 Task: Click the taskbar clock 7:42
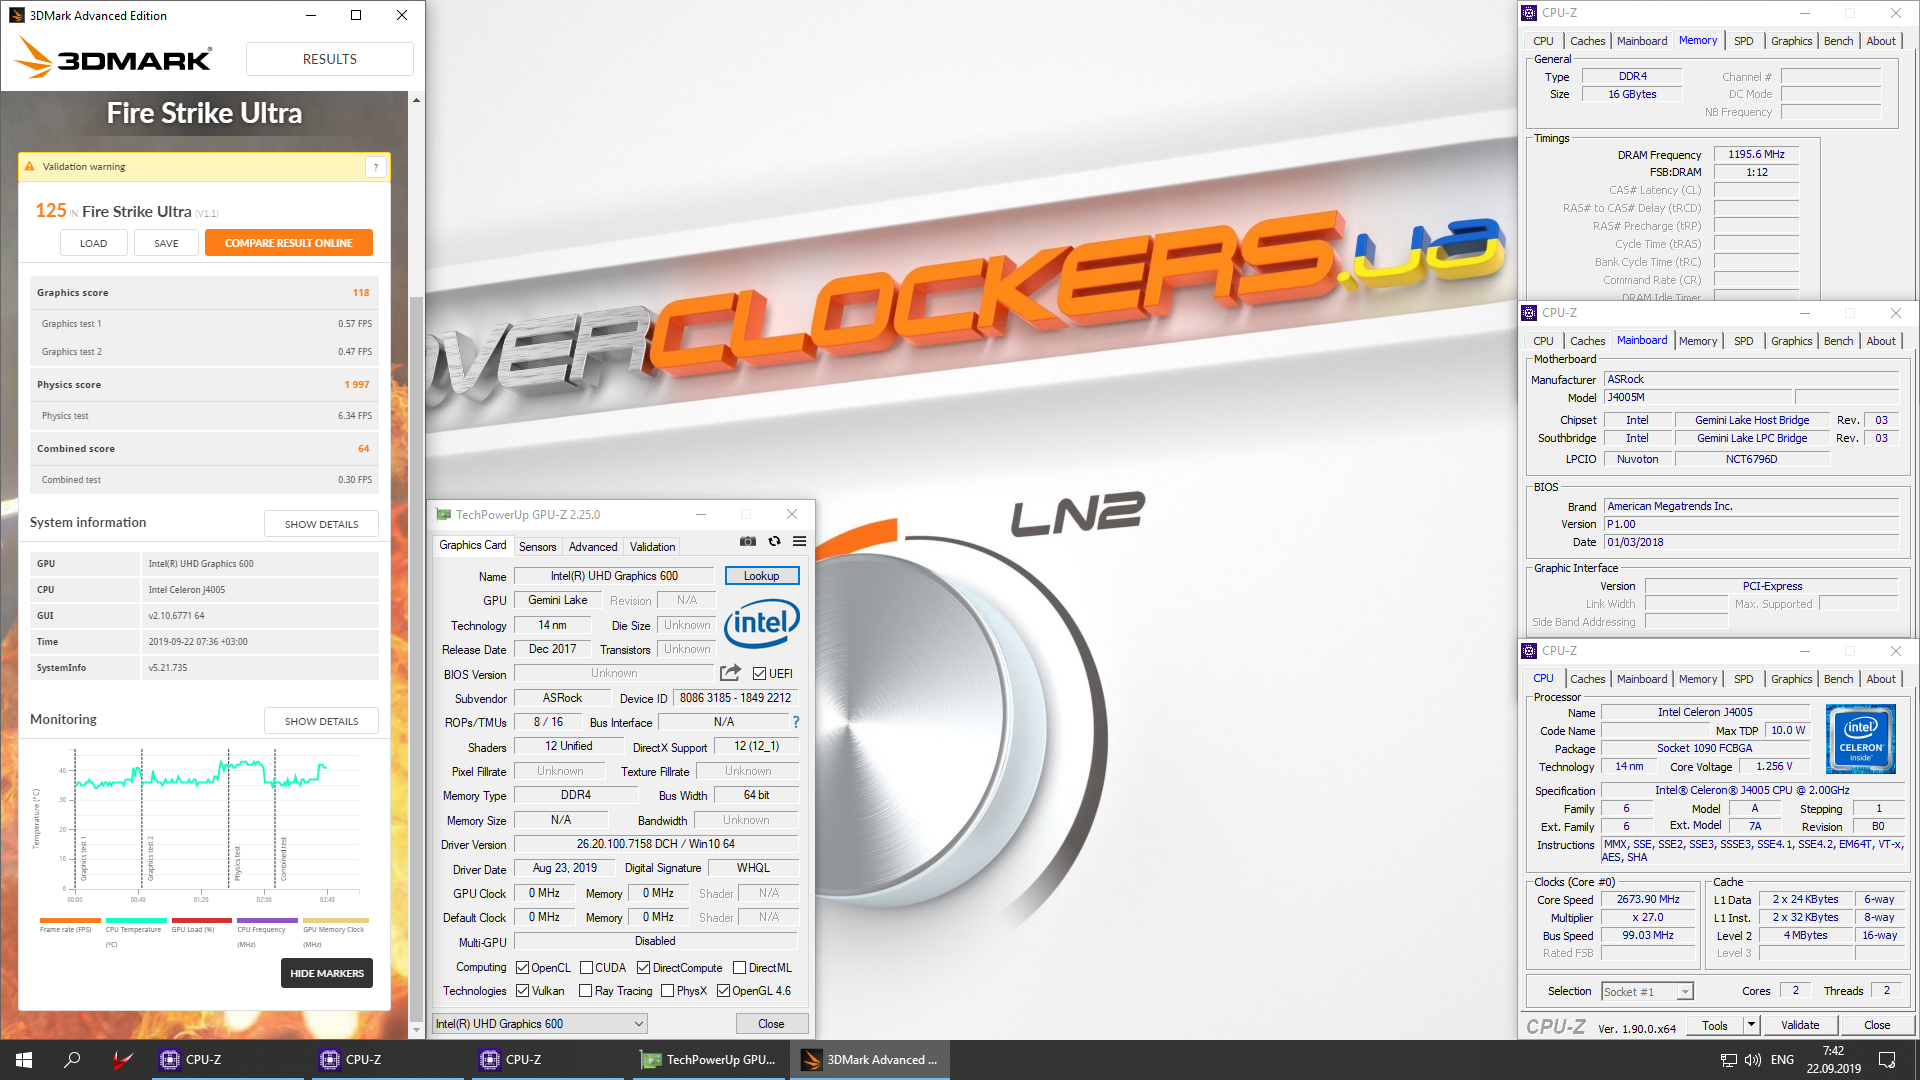[x=1833, y=1051]
